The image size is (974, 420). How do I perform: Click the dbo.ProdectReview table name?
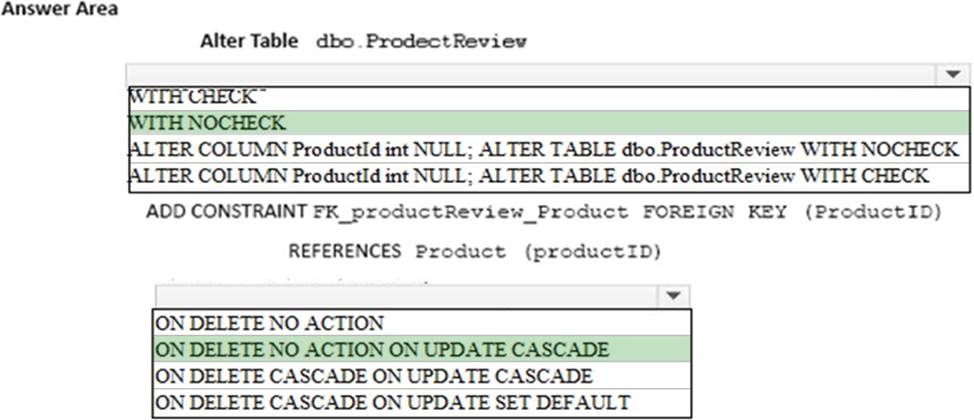(x=421, y=42)
